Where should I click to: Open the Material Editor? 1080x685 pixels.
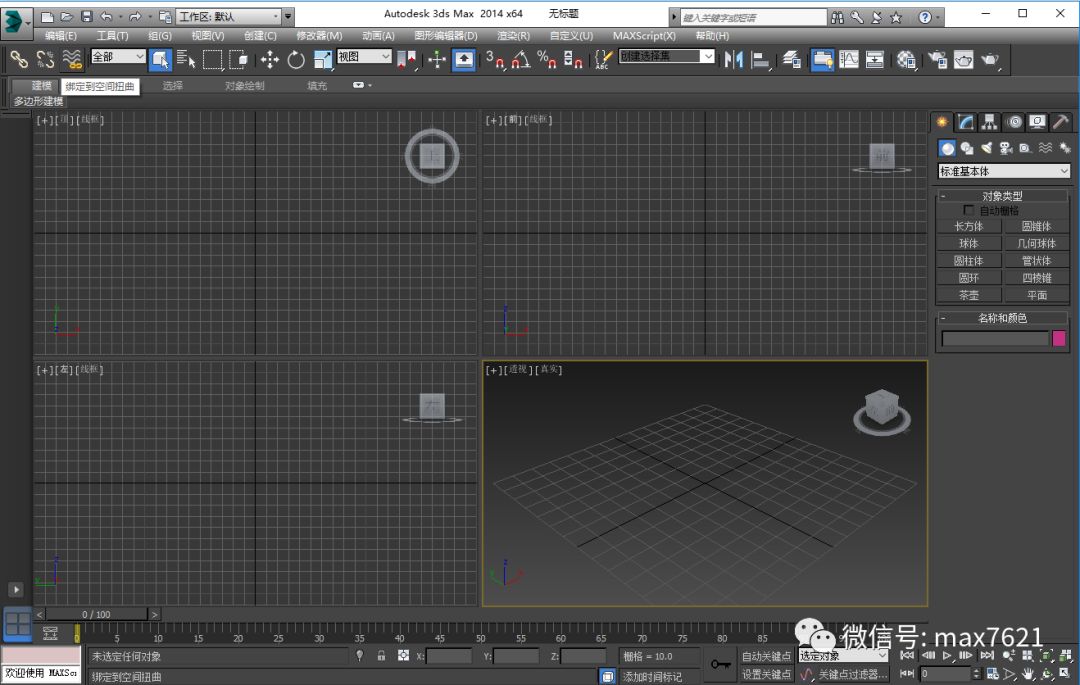(906, 60)
